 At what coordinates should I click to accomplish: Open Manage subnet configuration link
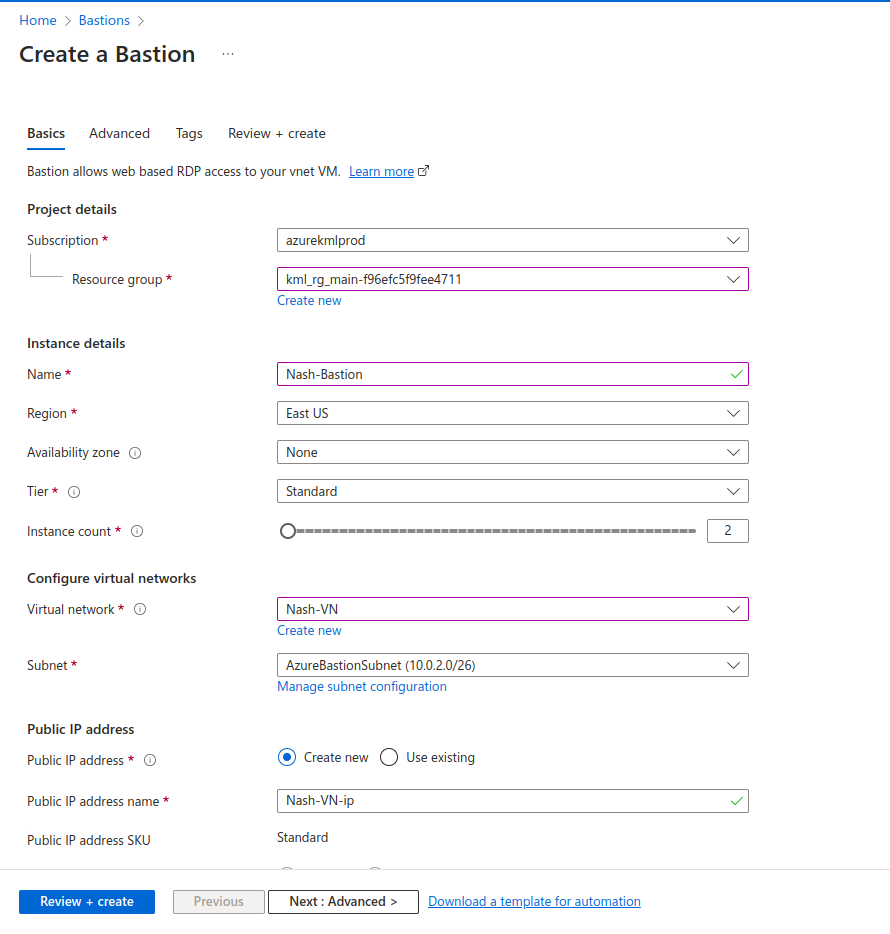(362, 687)
